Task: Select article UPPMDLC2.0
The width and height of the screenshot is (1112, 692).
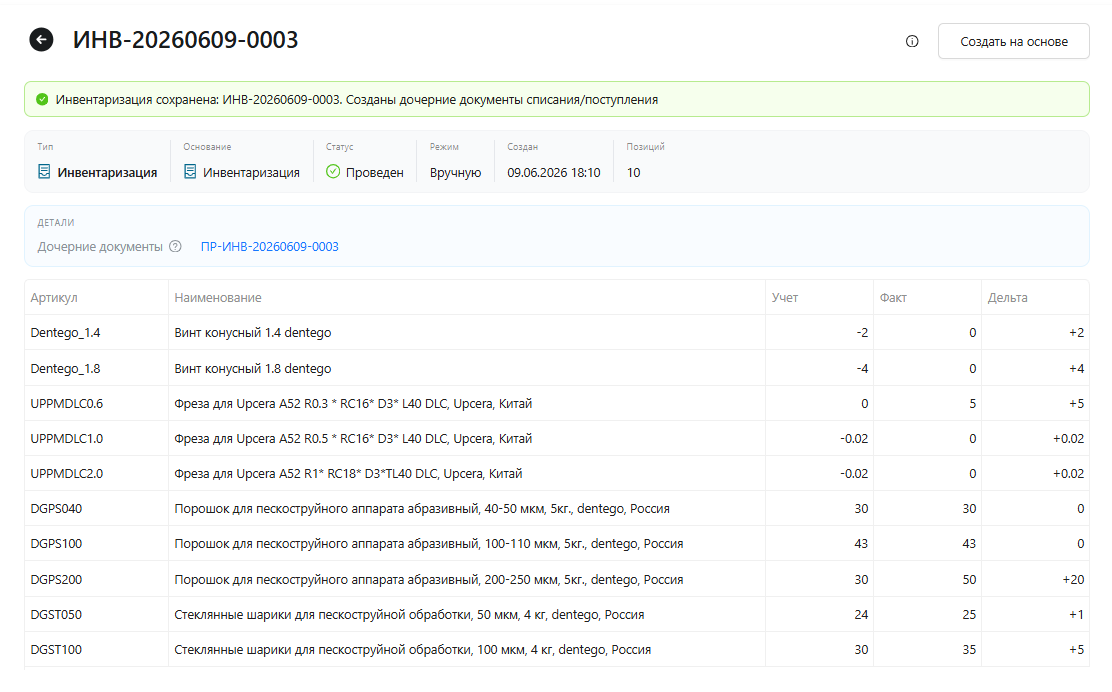Action: coord(67,473)
